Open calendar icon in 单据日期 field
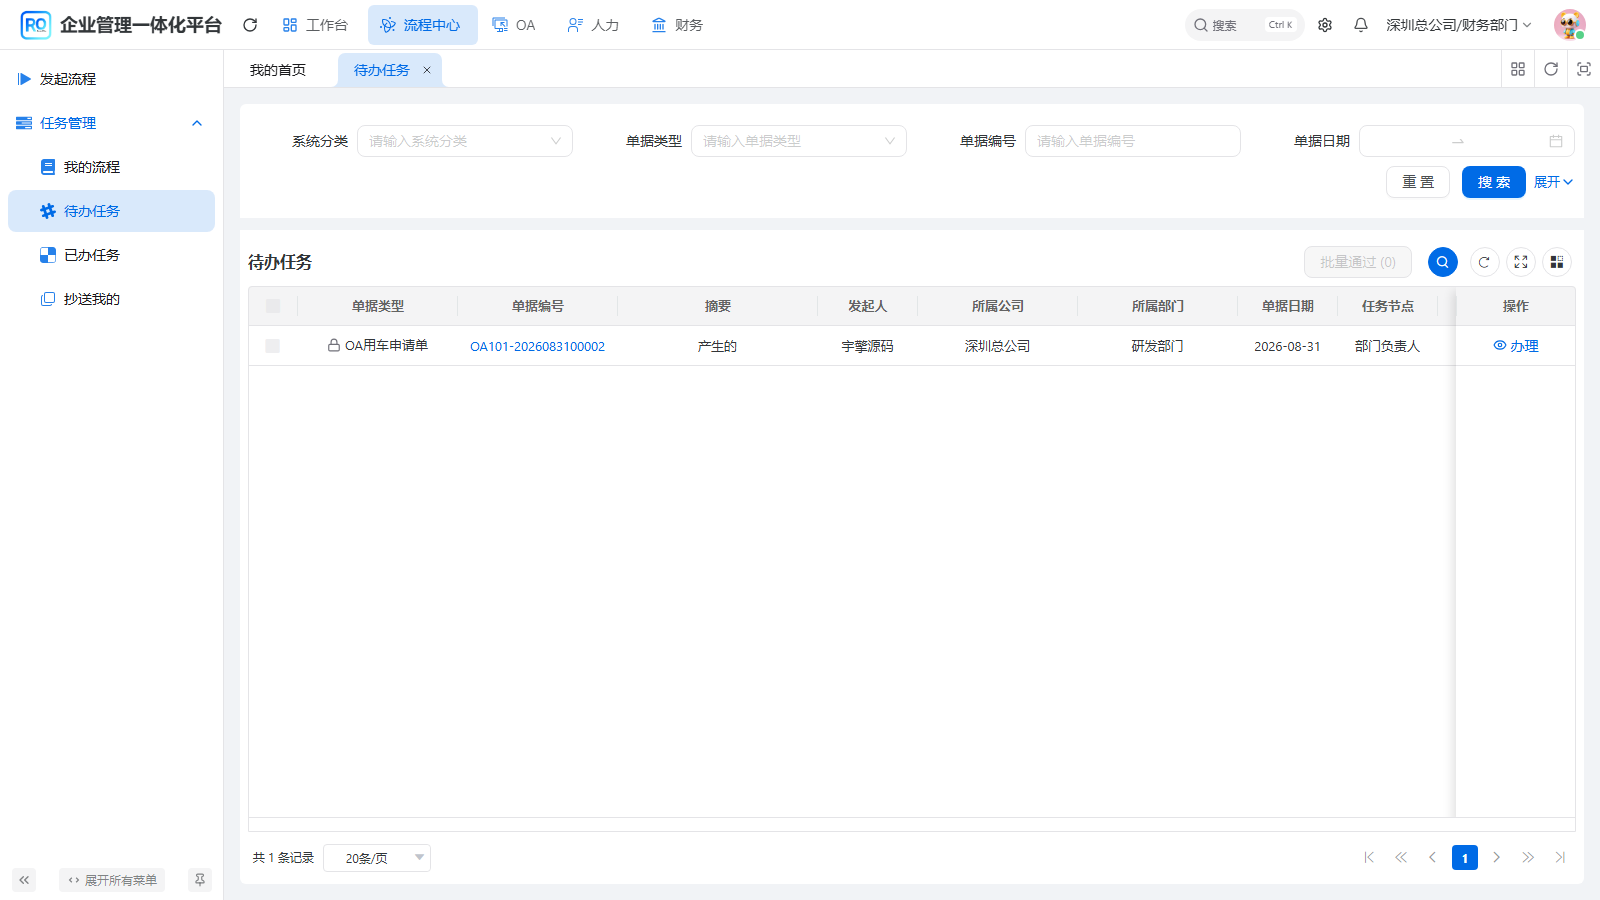The width and height of the screenshot is (1600, 900). (x=1556, y=141)
